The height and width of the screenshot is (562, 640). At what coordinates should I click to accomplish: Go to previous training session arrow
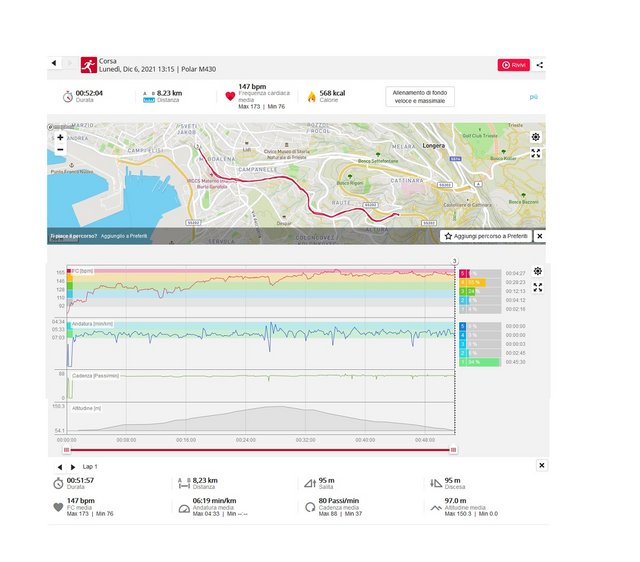(x=54, y=63)
